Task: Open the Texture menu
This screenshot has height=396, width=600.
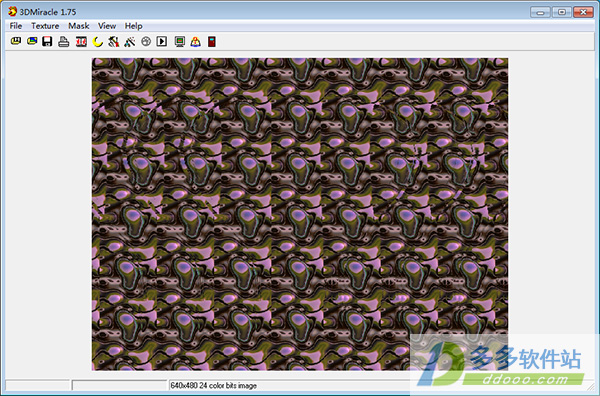Action: 45,26
